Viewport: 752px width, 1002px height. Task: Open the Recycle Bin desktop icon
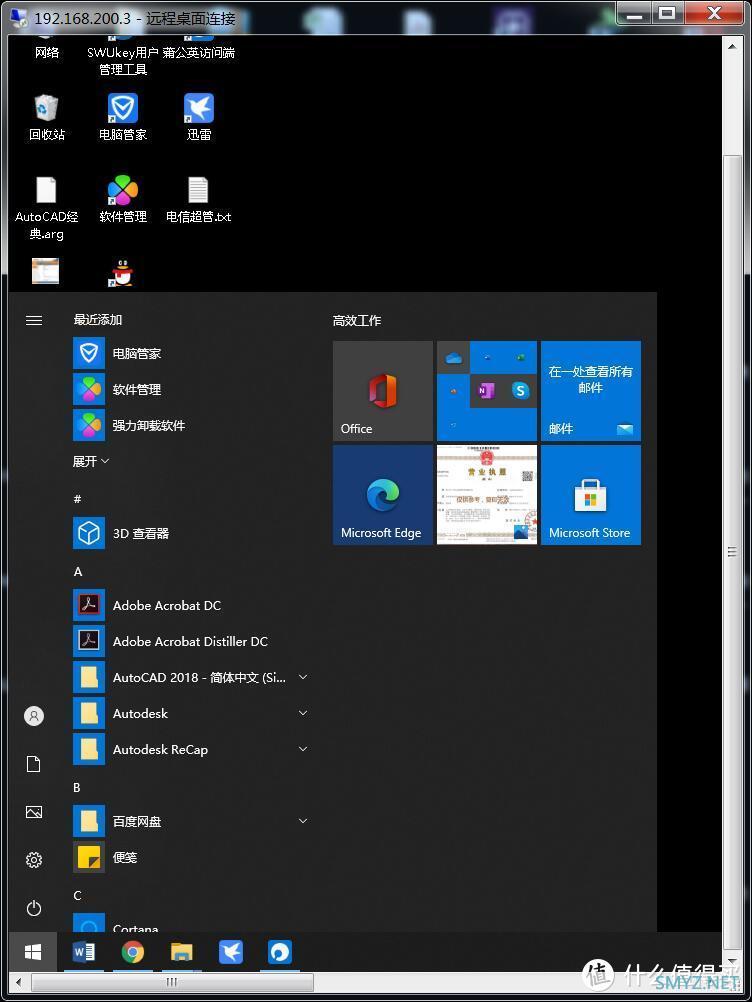46,117
